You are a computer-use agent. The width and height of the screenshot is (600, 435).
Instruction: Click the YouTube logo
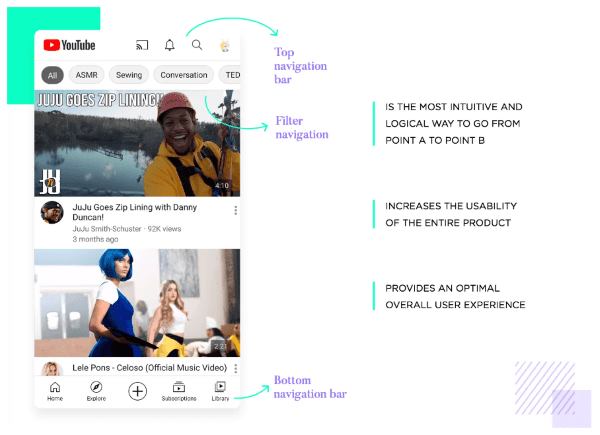click(x=70, y=45)
